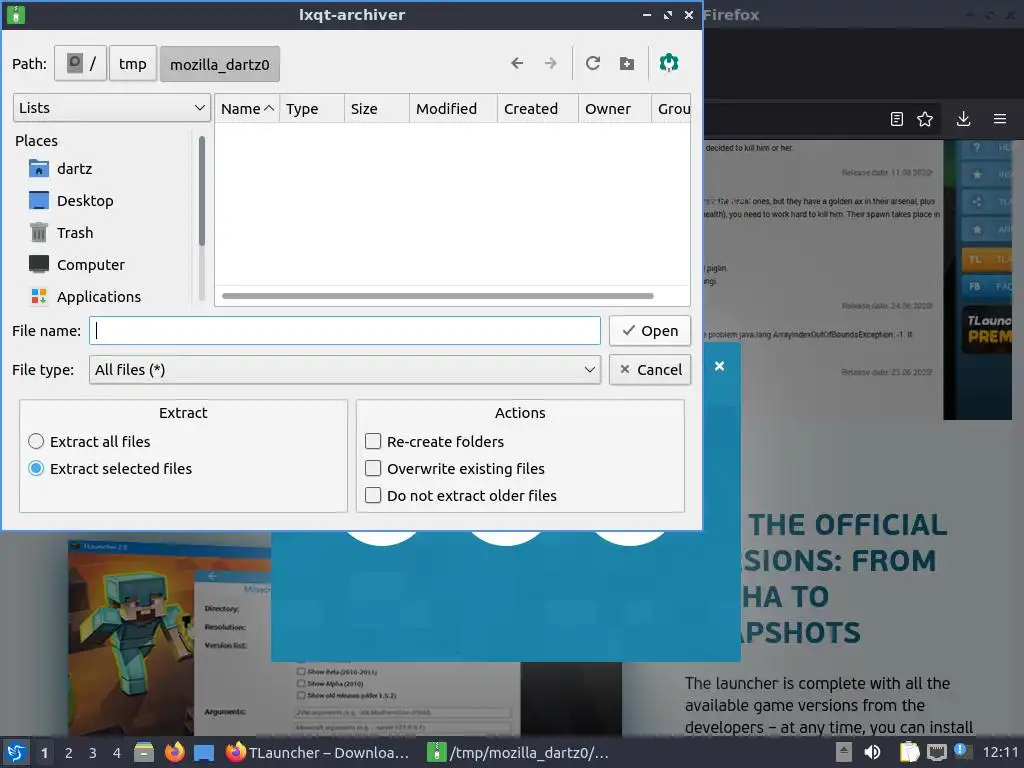Click the FB Facebook button on webpage
The width and height of the screenshot is (1024, 768).
point(986,286)
